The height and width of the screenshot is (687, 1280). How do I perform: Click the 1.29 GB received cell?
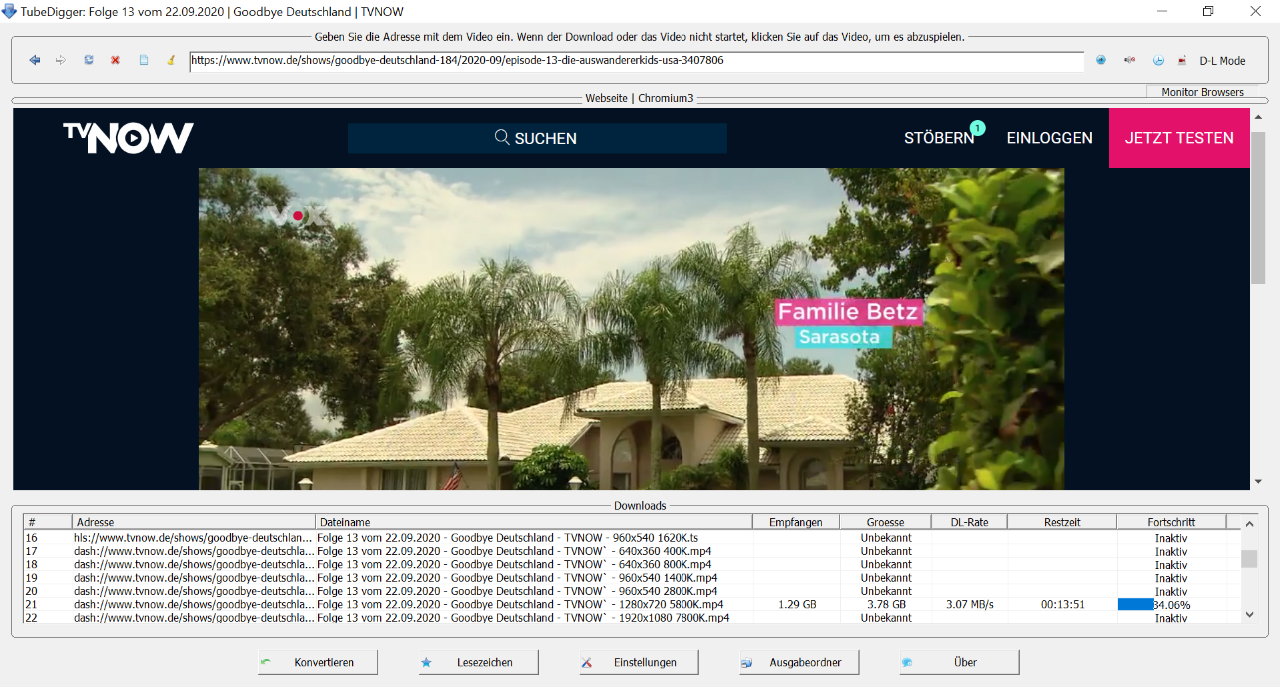point(796,605)
